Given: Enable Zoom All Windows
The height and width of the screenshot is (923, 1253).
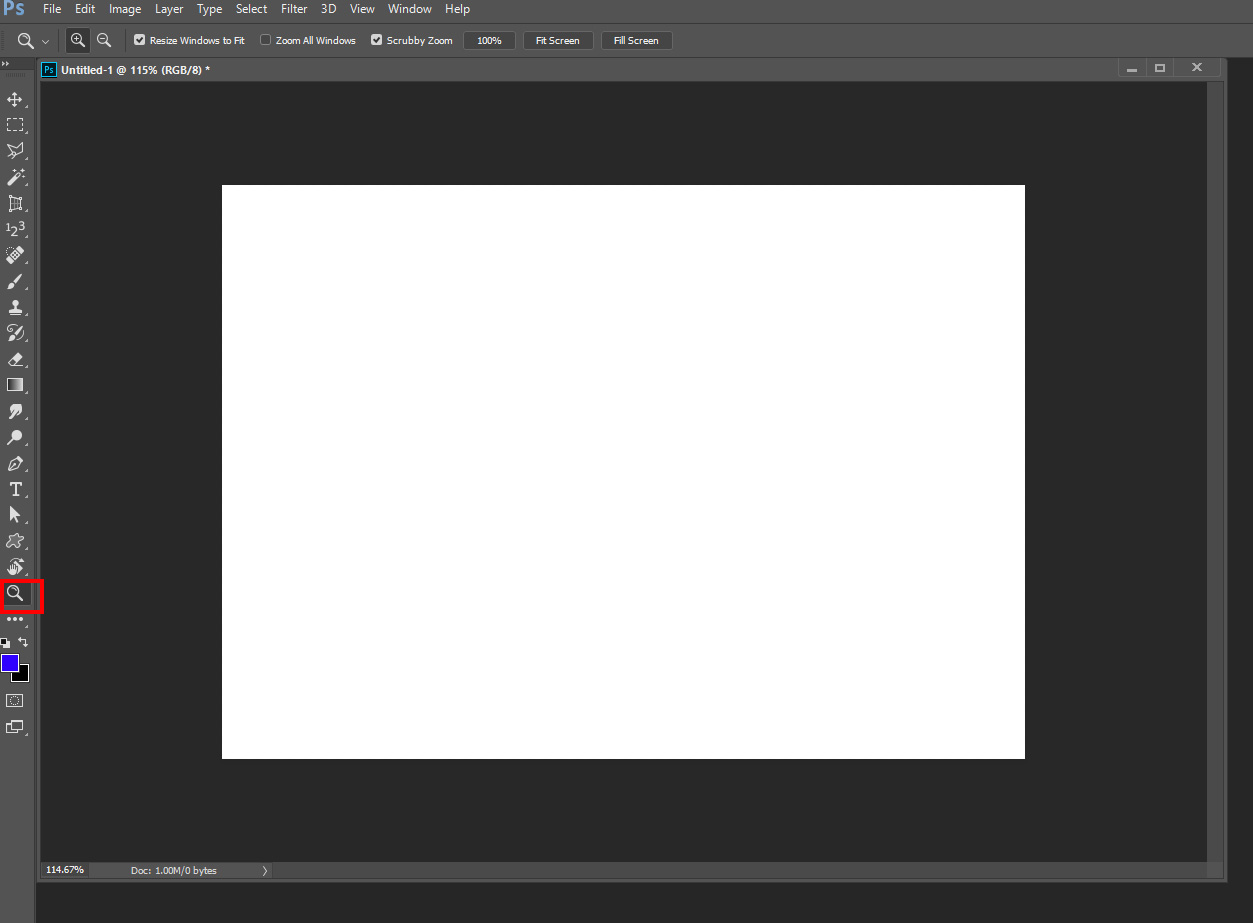Looking at the screenshot, I should click(x=265, y=40).
